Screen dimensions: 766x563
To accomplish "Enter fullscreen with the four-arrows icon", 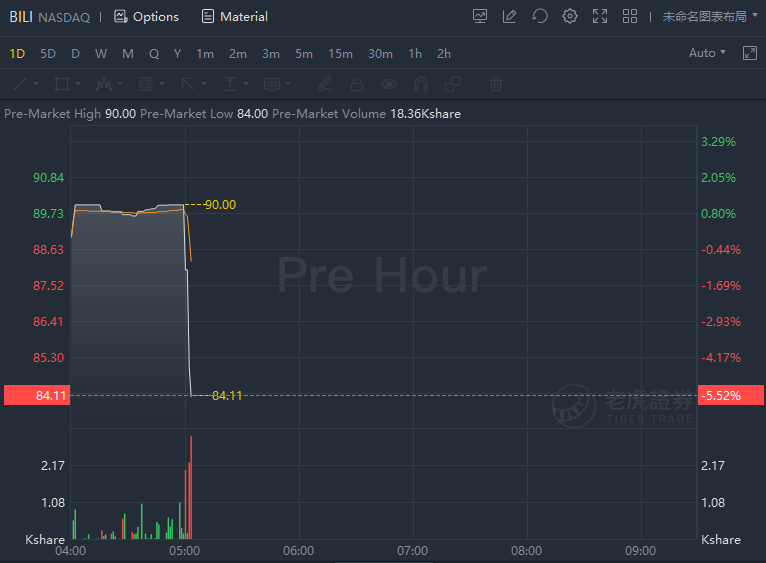I will (x=600, y=17).
